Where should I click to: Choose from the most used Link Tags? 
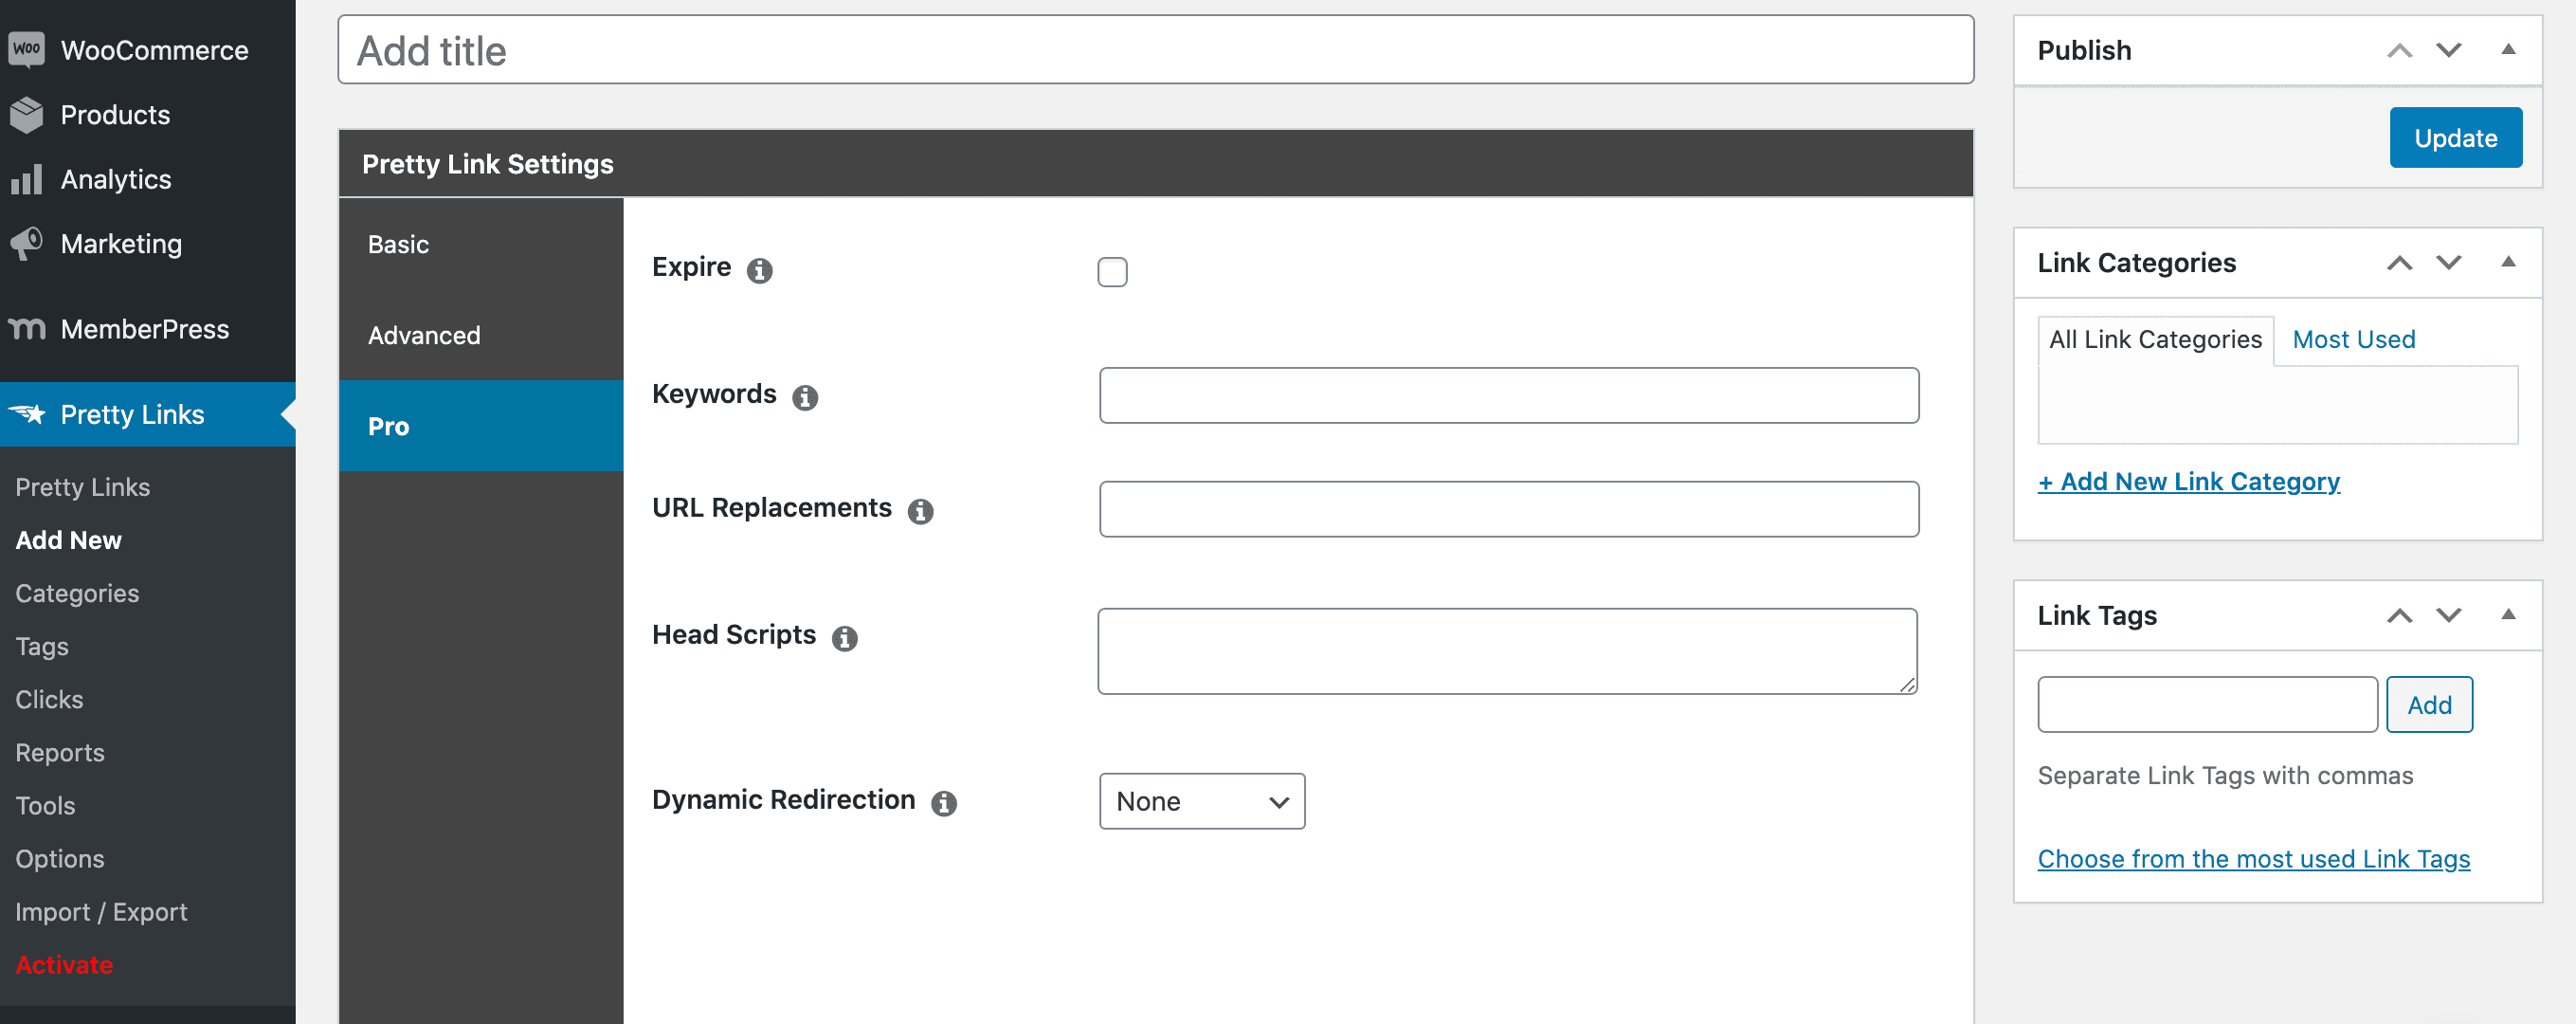click(x=2253, y=859)
